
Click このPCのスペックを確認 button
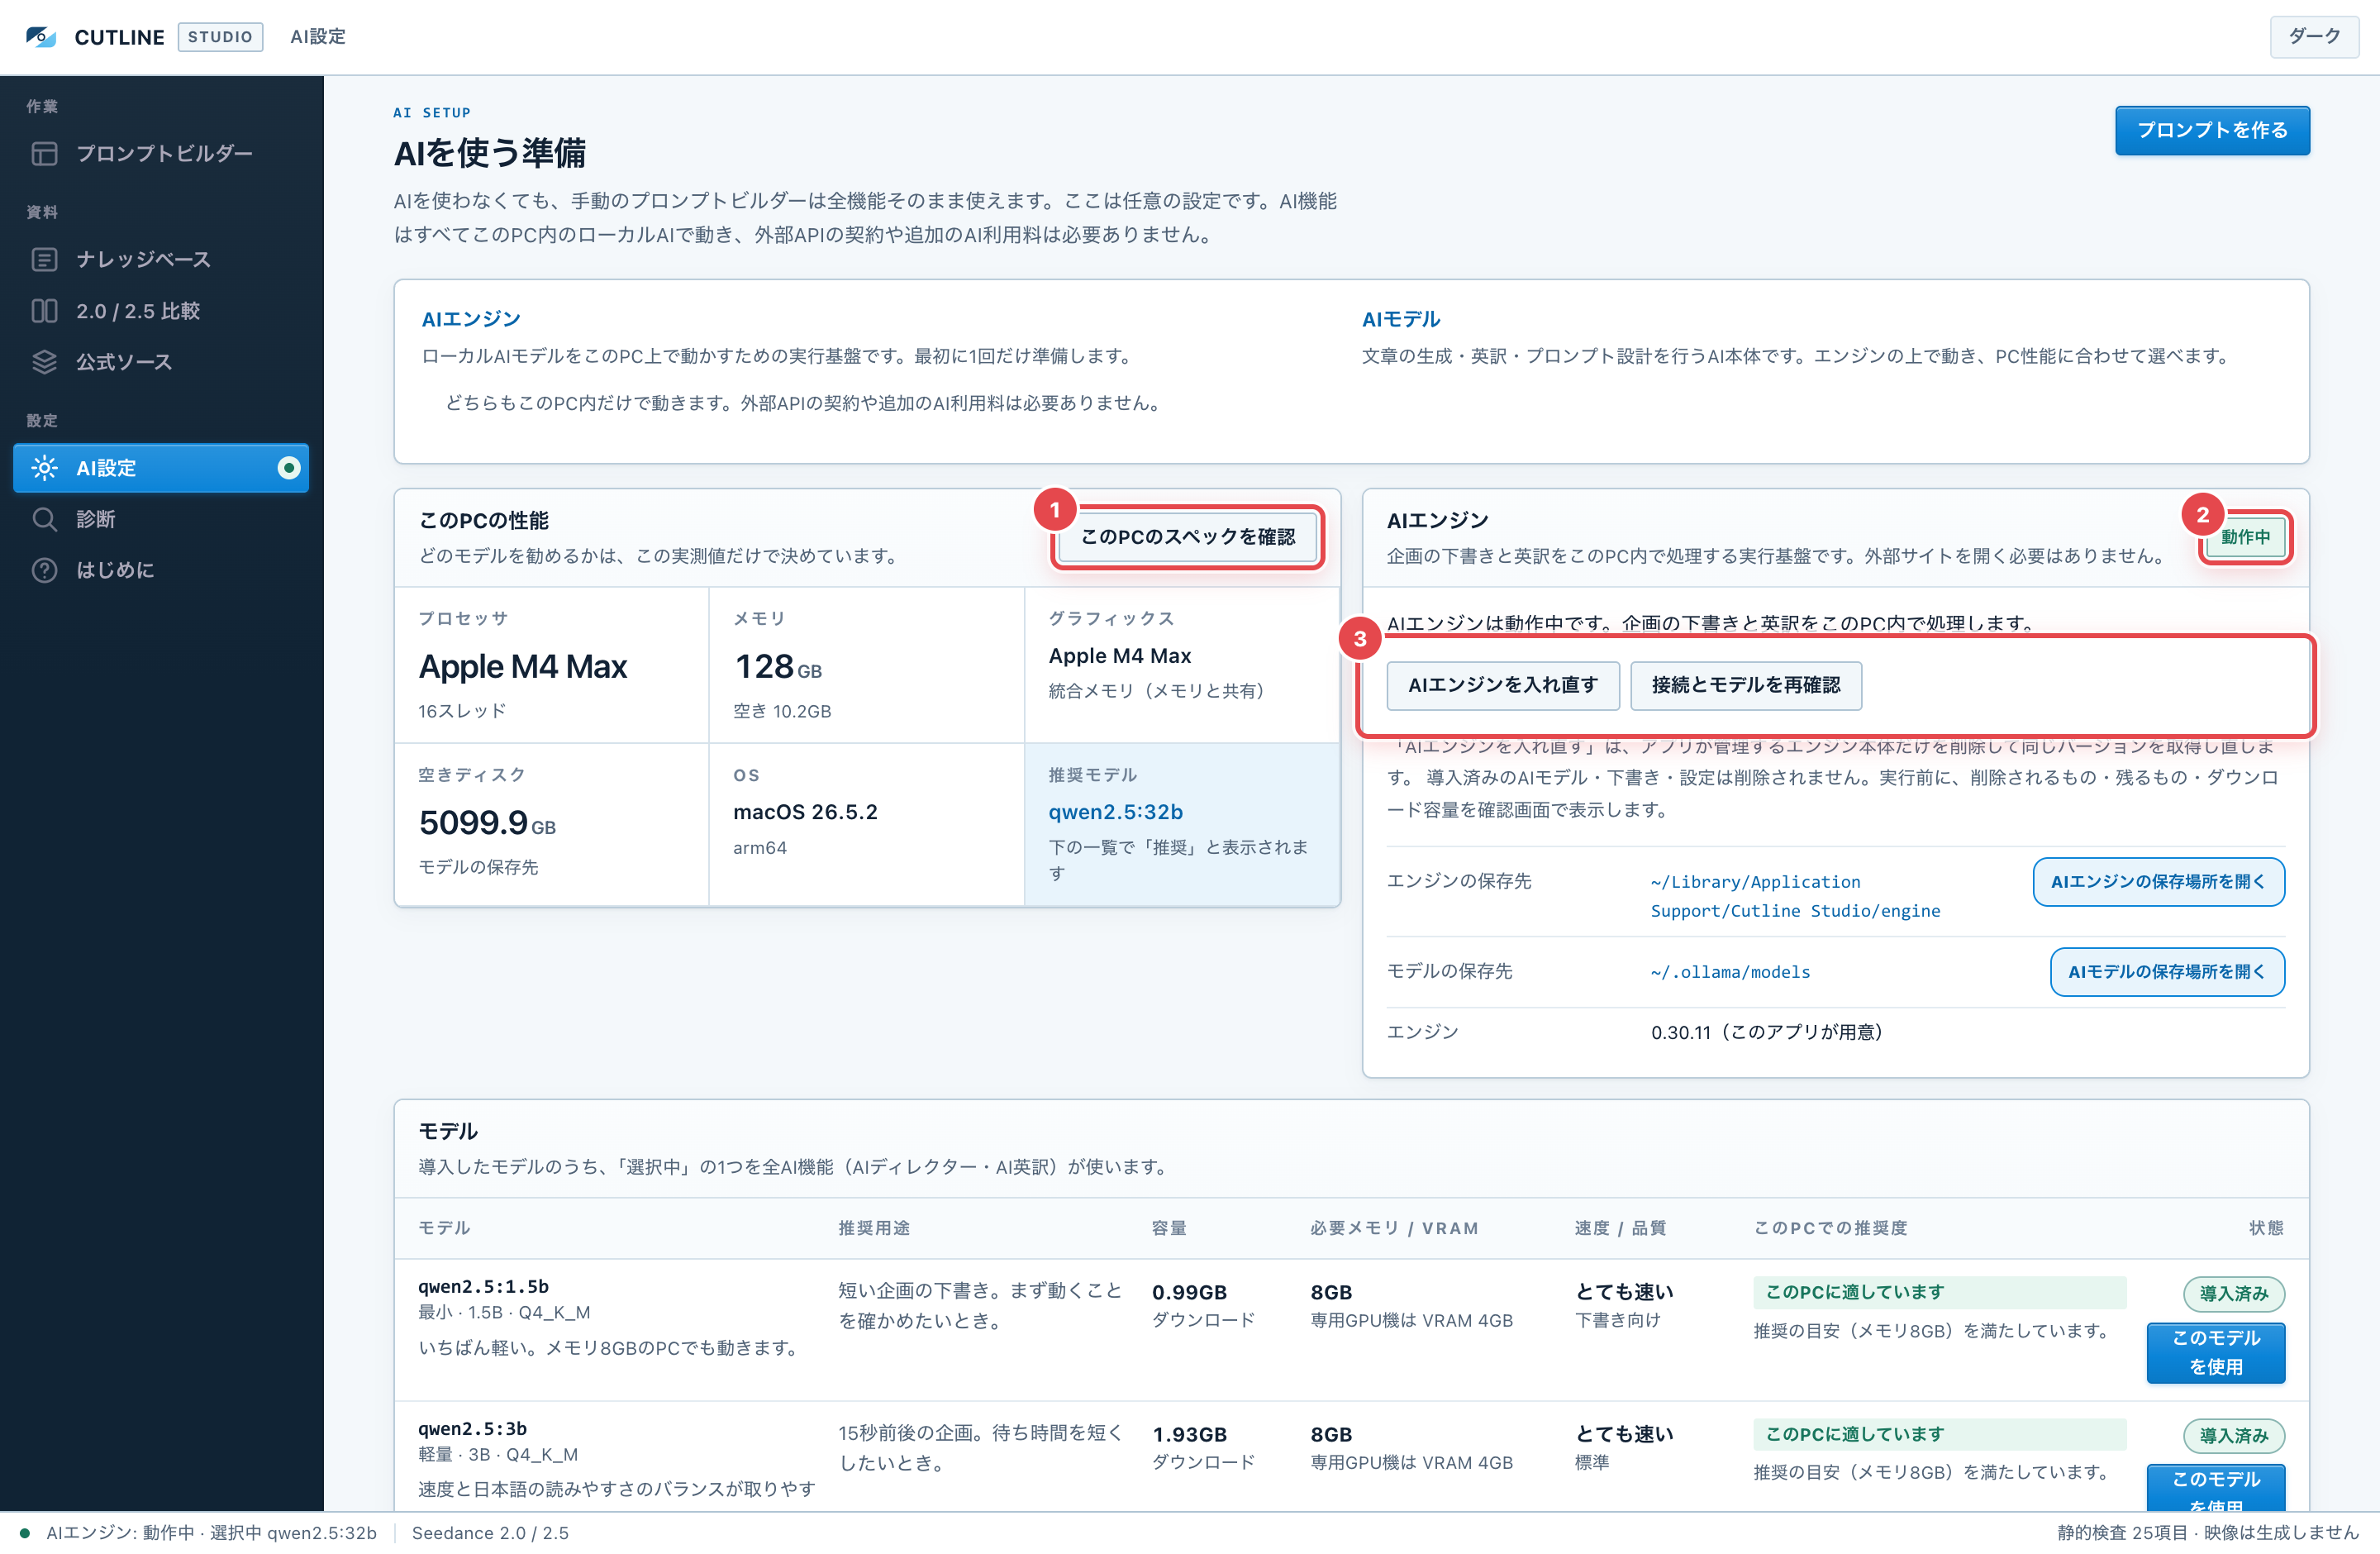click(1188, 537)
